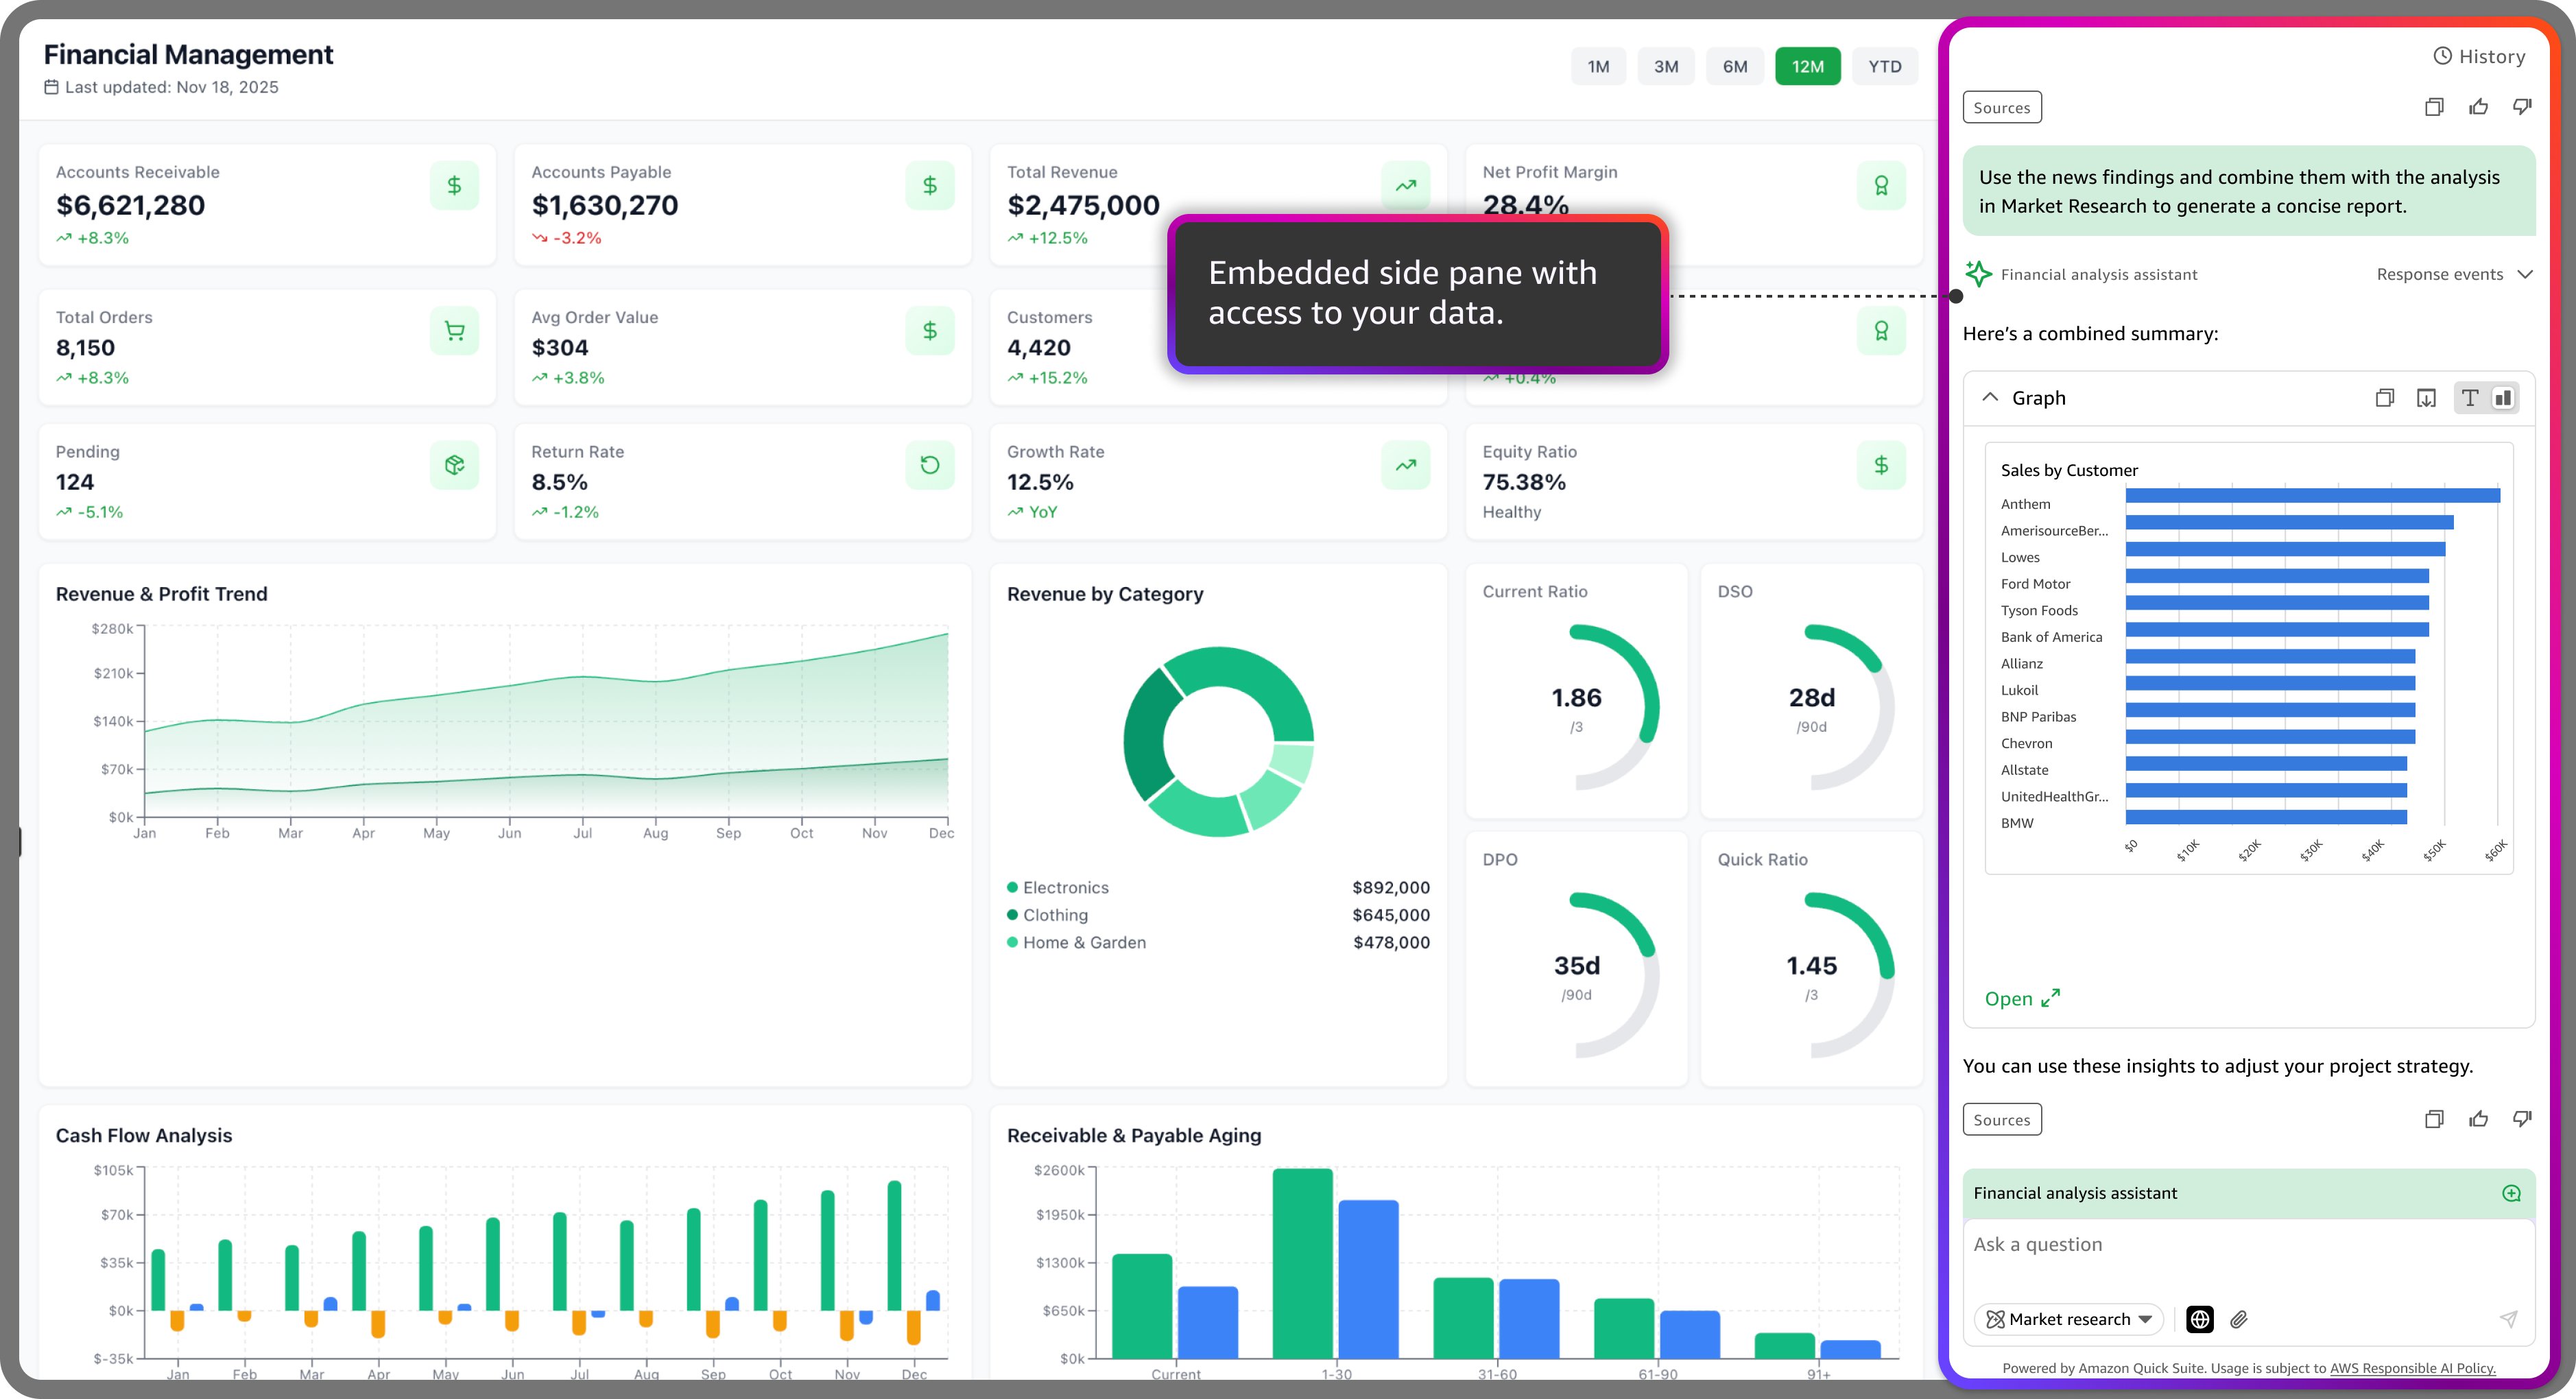Thumbs down the bottom response
This screenshot has width=2576, height=1399.
(x=2522, y=1119)
